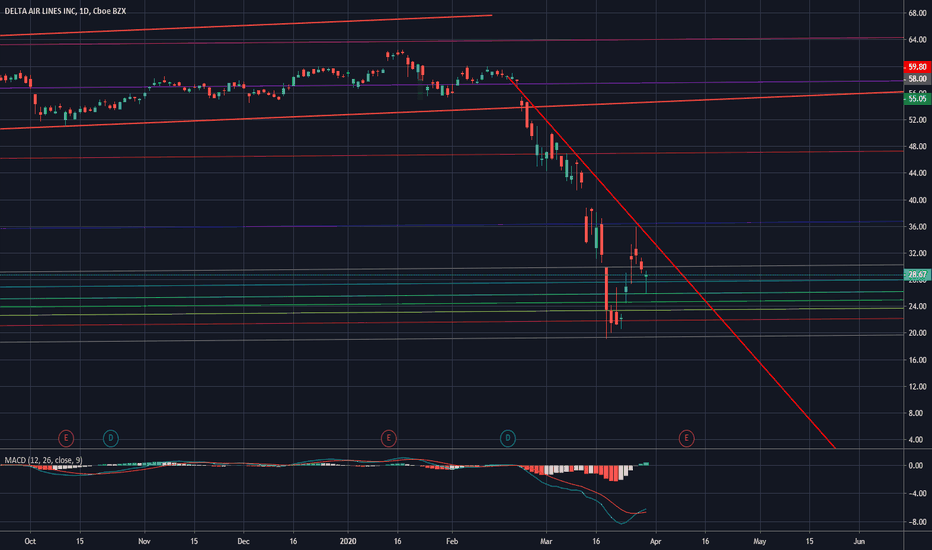Click the 40.00 price axis label
The width and height of the screenshot is (932, 550).
(917, 200)
